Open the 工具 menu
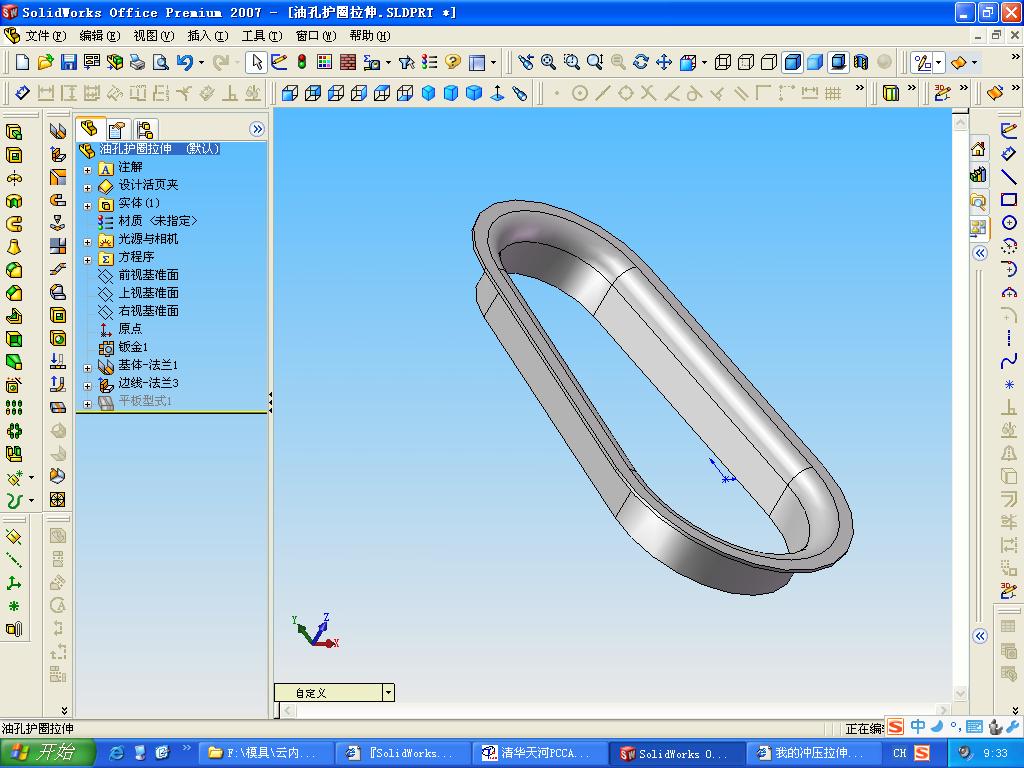 click(x=262, y=36)
